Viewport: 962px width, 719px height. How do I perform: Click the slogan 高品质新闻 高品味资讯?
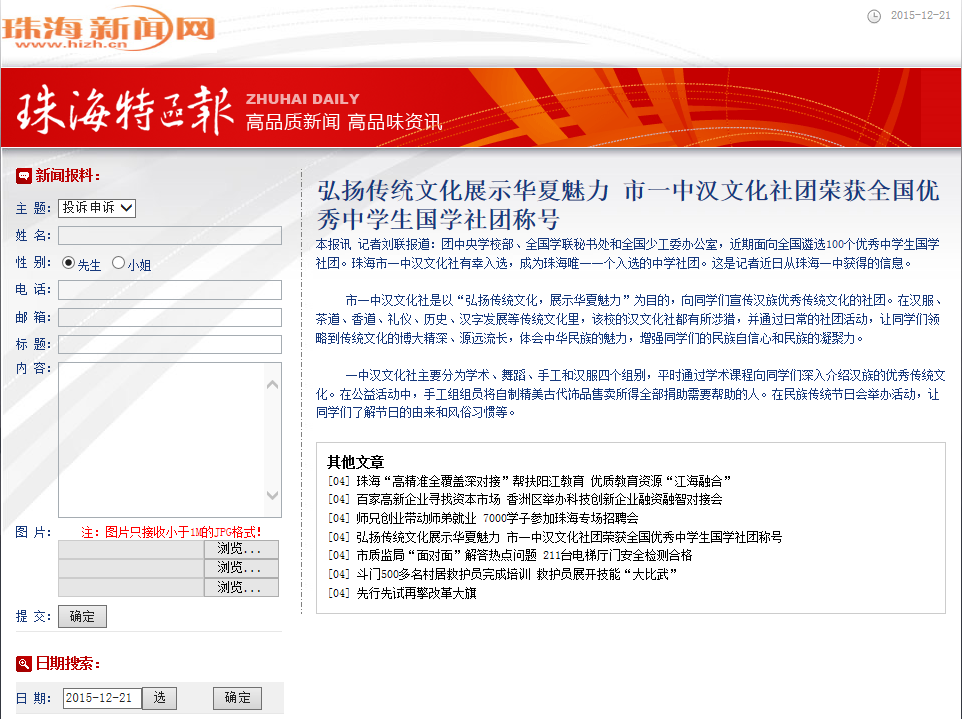click(344, 122)
